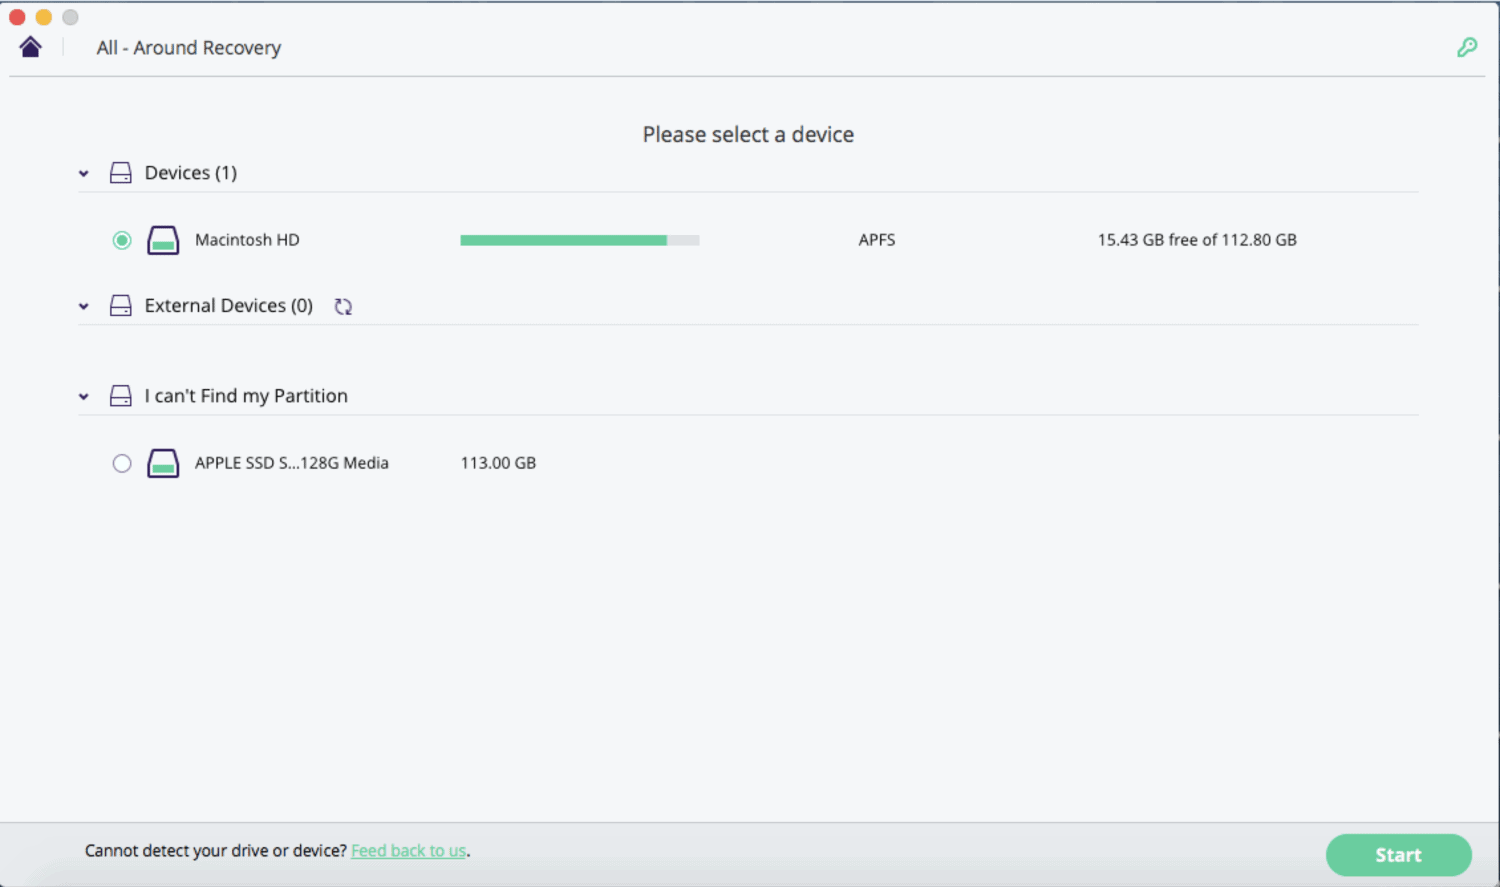
Task: Click the Please select a device heading
Action: (748, 135)
